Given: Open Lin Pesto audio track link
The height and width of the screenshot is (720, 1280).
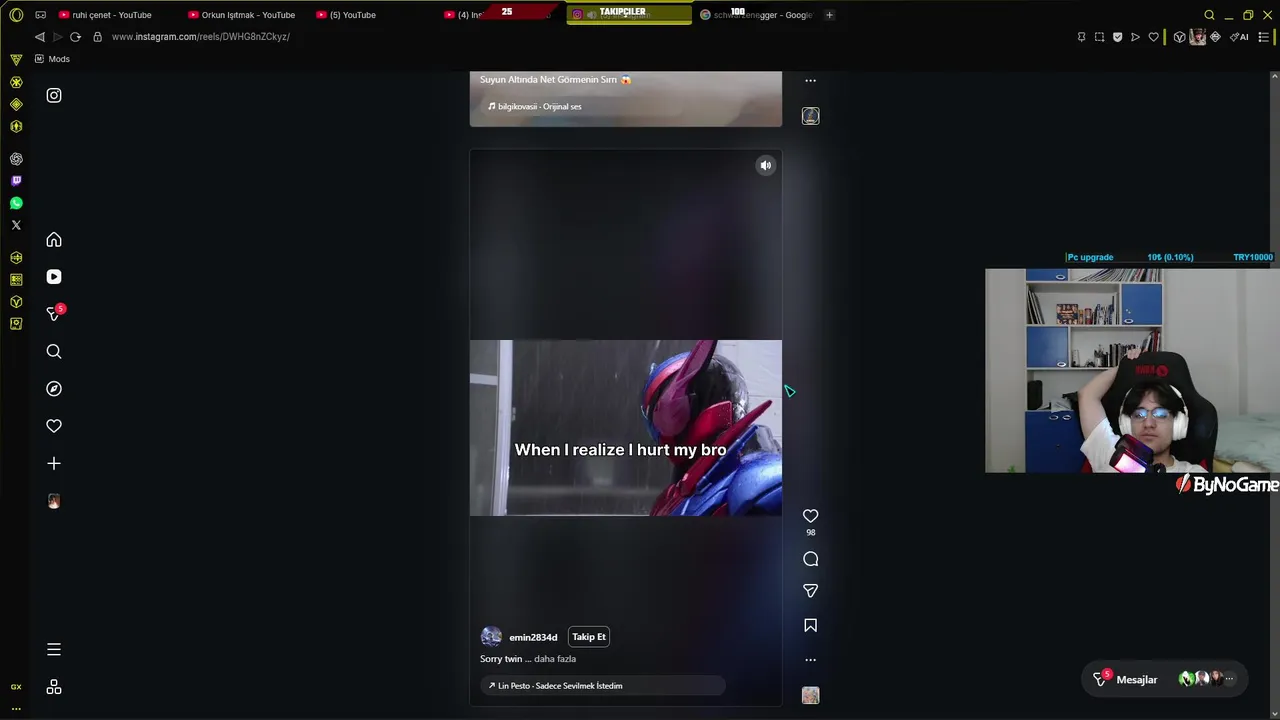Looking at the screenshot, I should coord(603,686).
